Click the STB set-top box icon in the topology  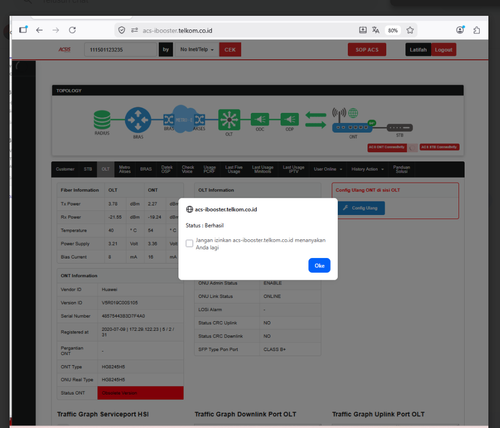(400, 128)
